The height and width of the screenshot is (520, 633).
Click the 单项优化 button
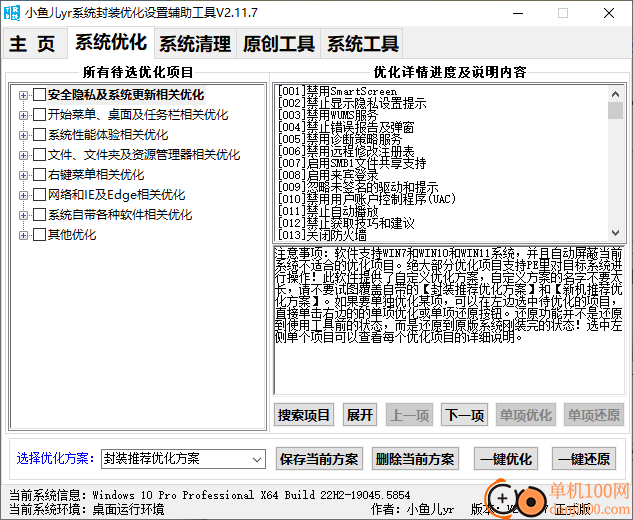click(526, 415)
